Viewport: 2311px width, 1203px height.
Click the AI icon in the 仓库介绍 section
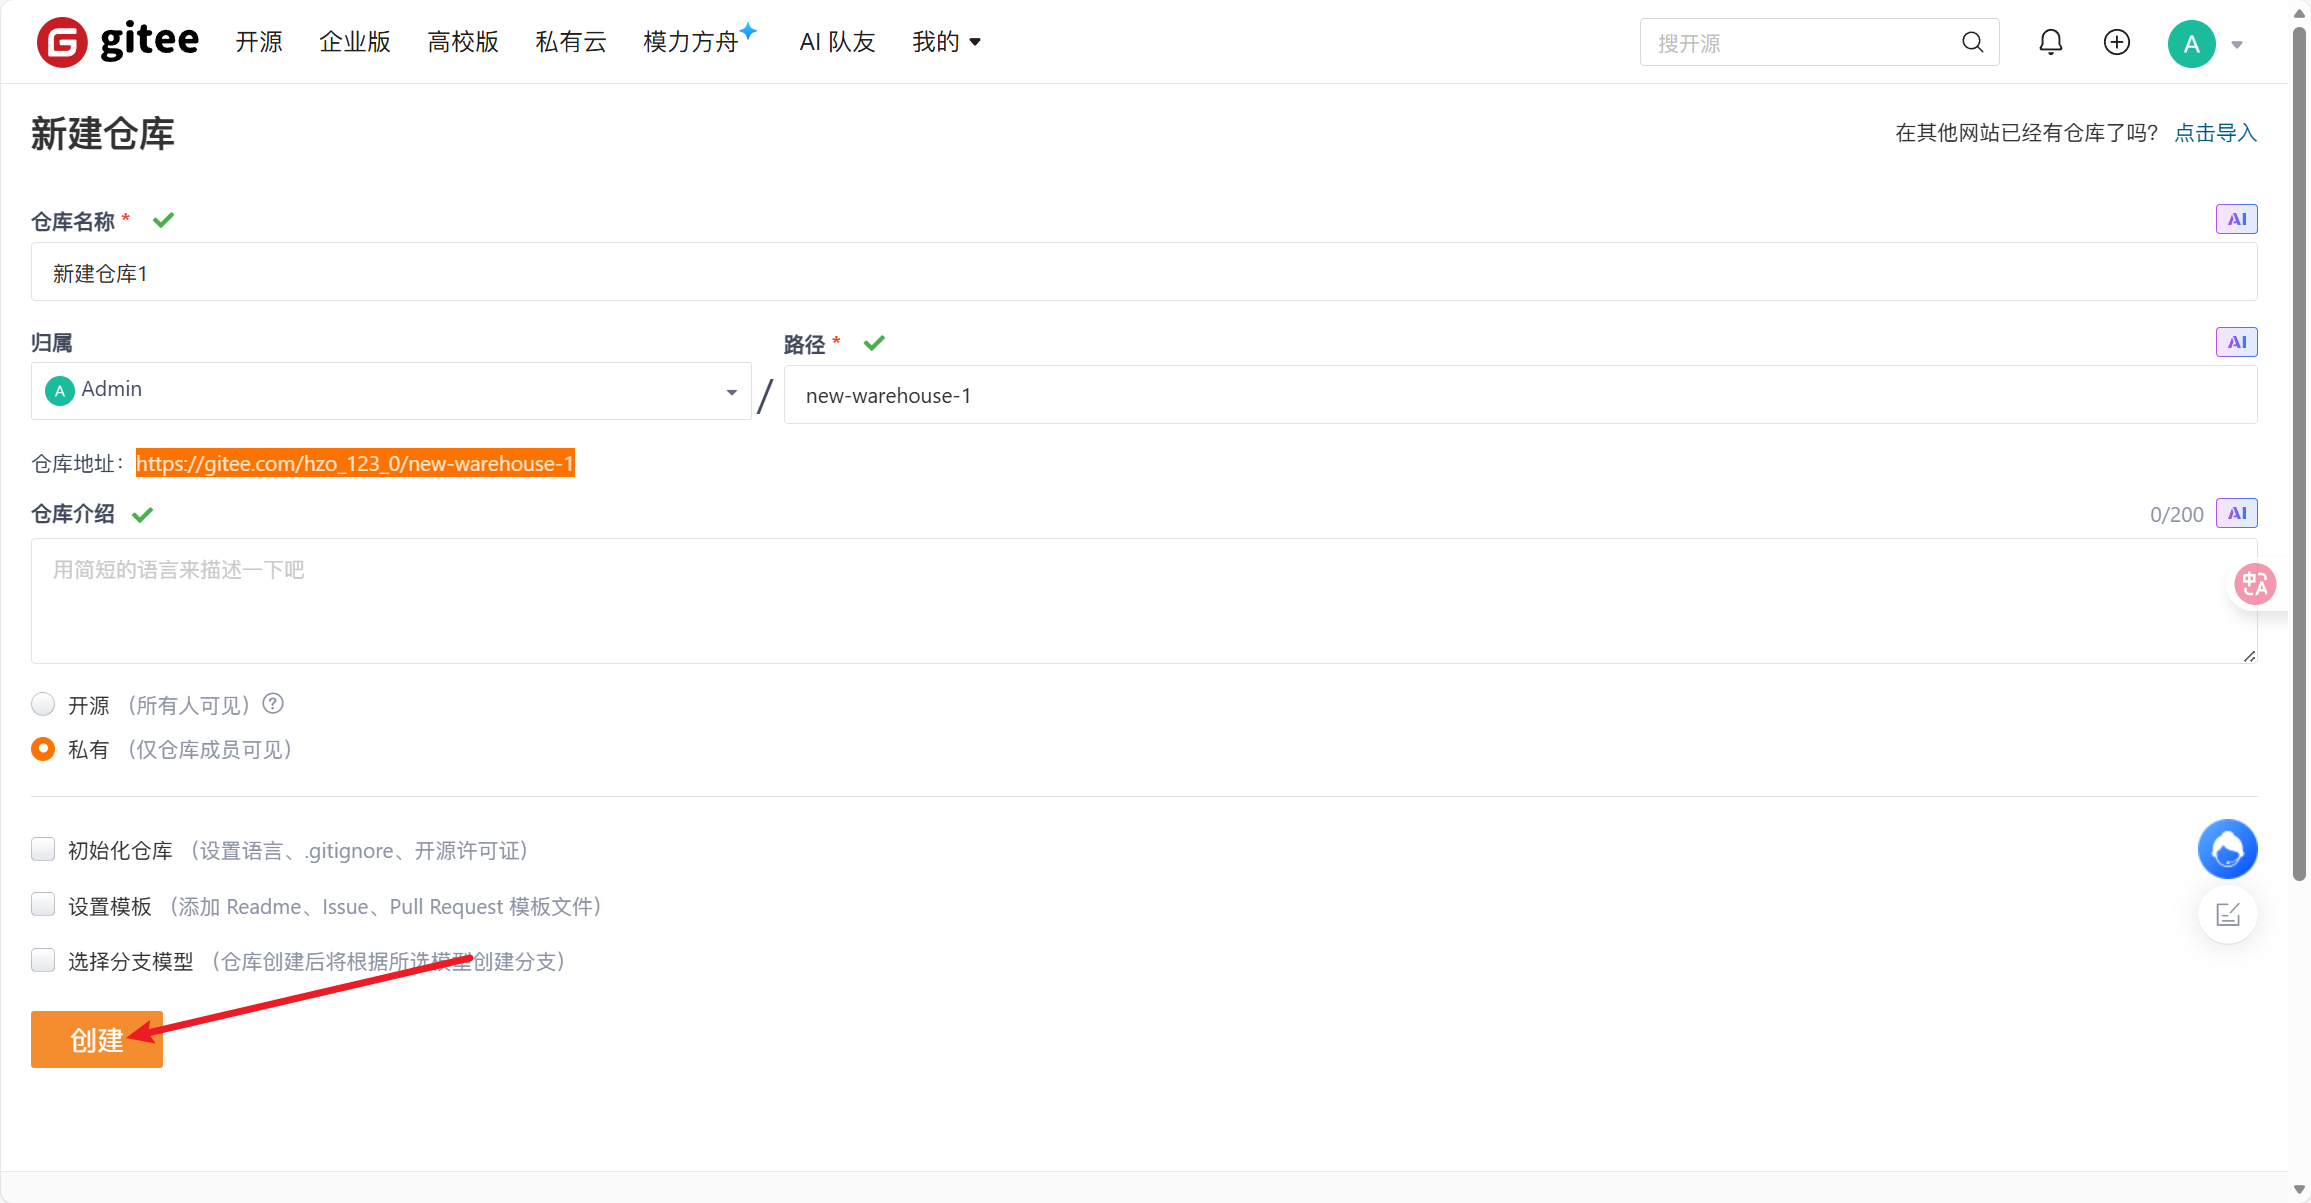click(x=2237, y=513)
